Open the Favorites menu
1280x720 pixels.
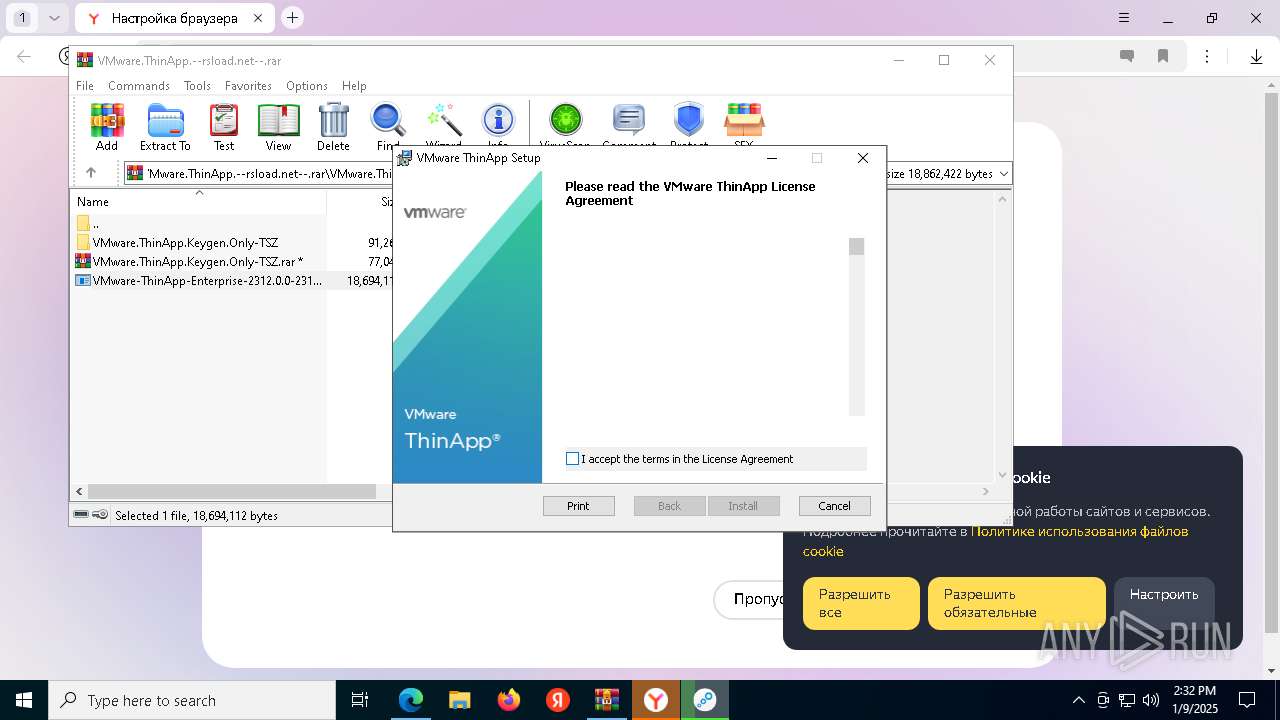tap(248, 86)
